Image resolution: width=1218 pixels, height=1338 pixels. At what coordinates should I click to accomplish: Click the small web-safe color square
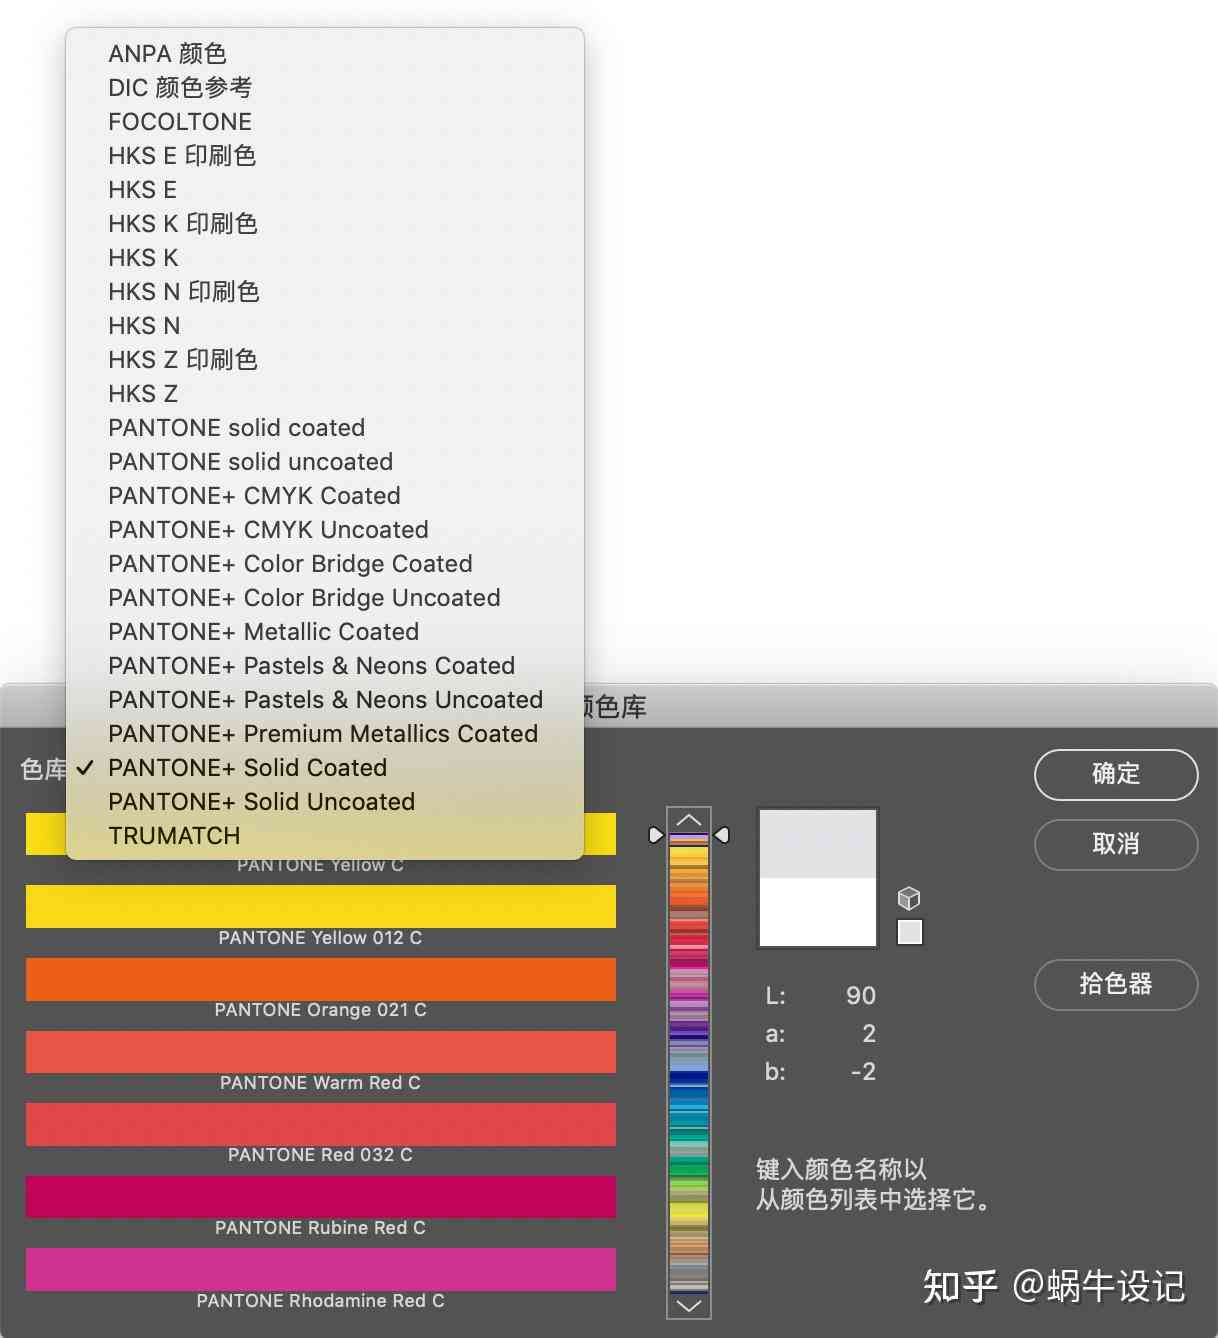coord(910,932)
